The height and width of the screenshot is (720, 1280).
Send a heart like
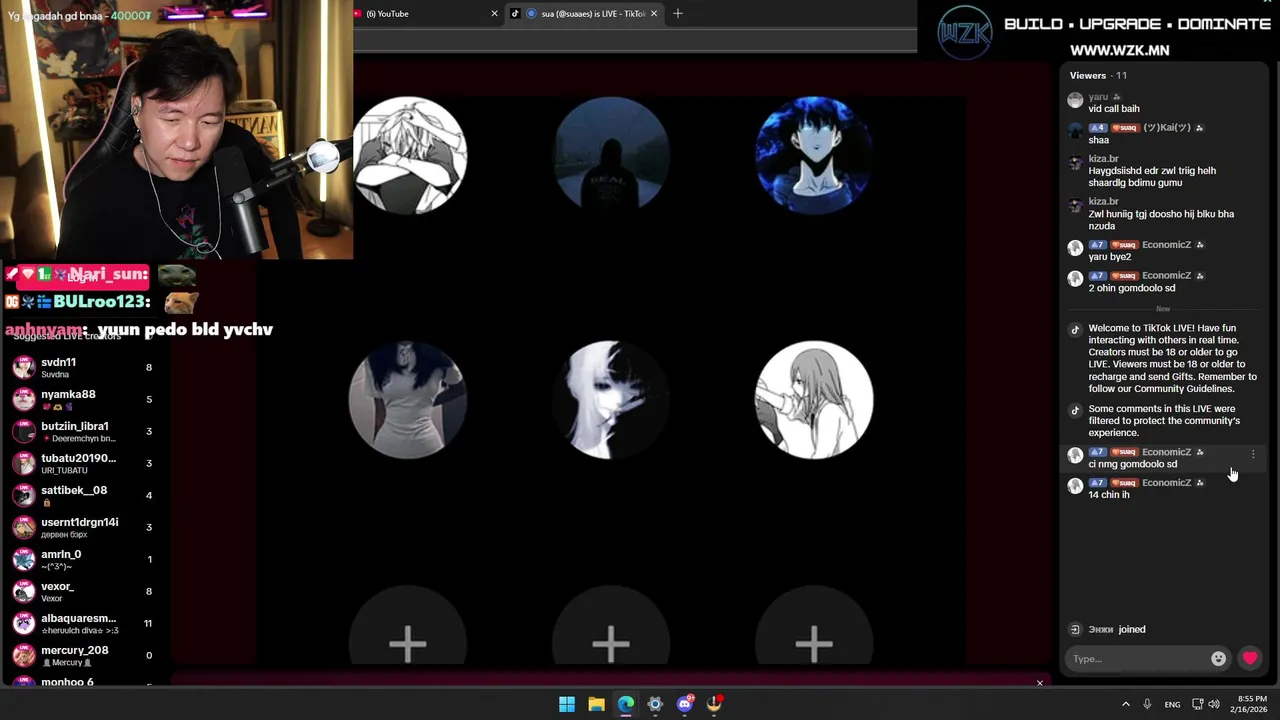pyautogui.click(x=1250, y=658)
